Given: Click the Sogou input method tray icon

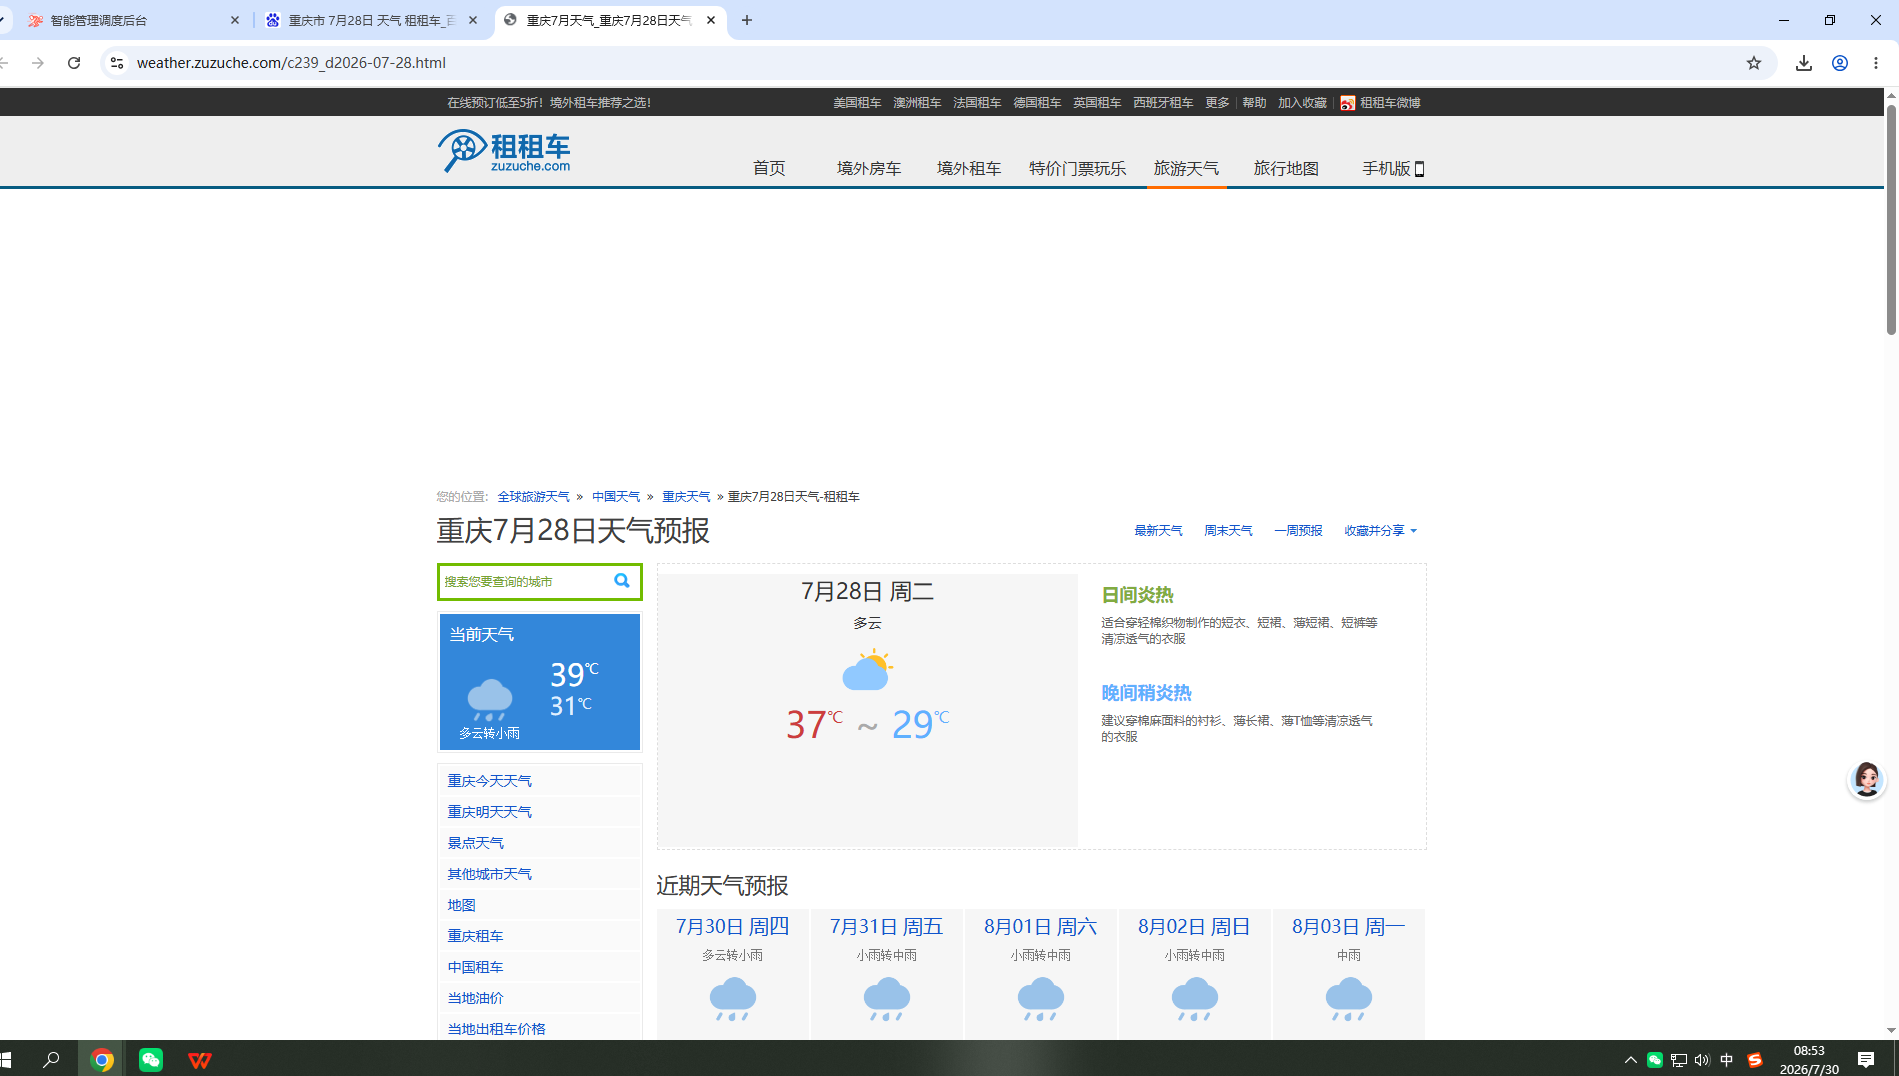Looking at the screenshot, I should point(1755,1060).
